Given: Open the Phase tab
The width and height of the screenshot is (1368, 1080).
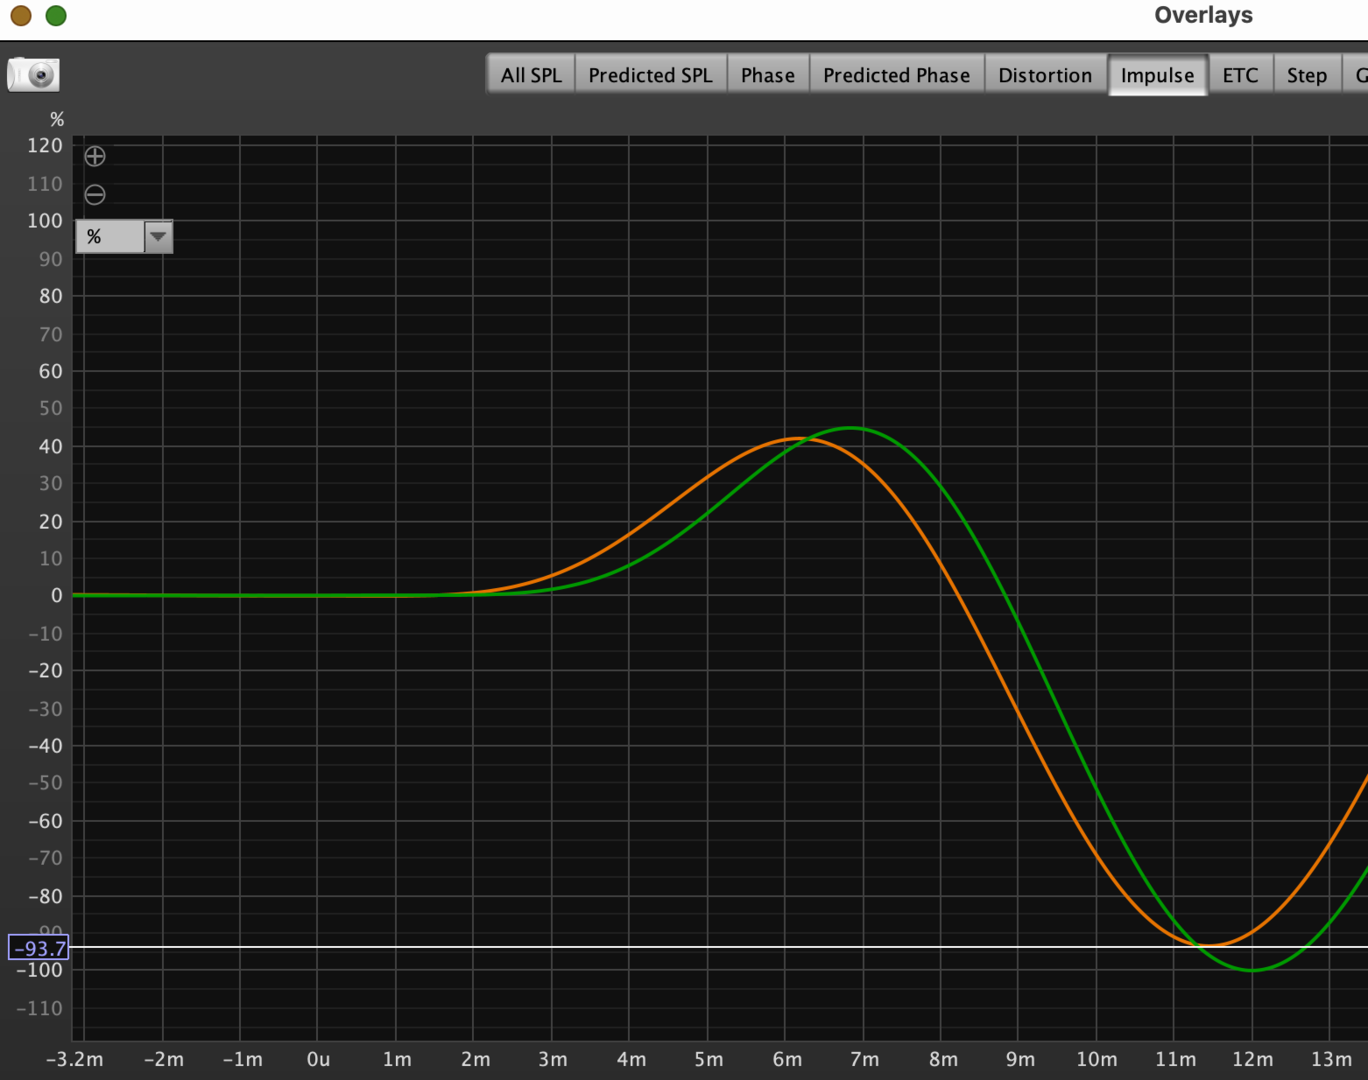Looking at the screenshot, I should [x=768, y=75].
